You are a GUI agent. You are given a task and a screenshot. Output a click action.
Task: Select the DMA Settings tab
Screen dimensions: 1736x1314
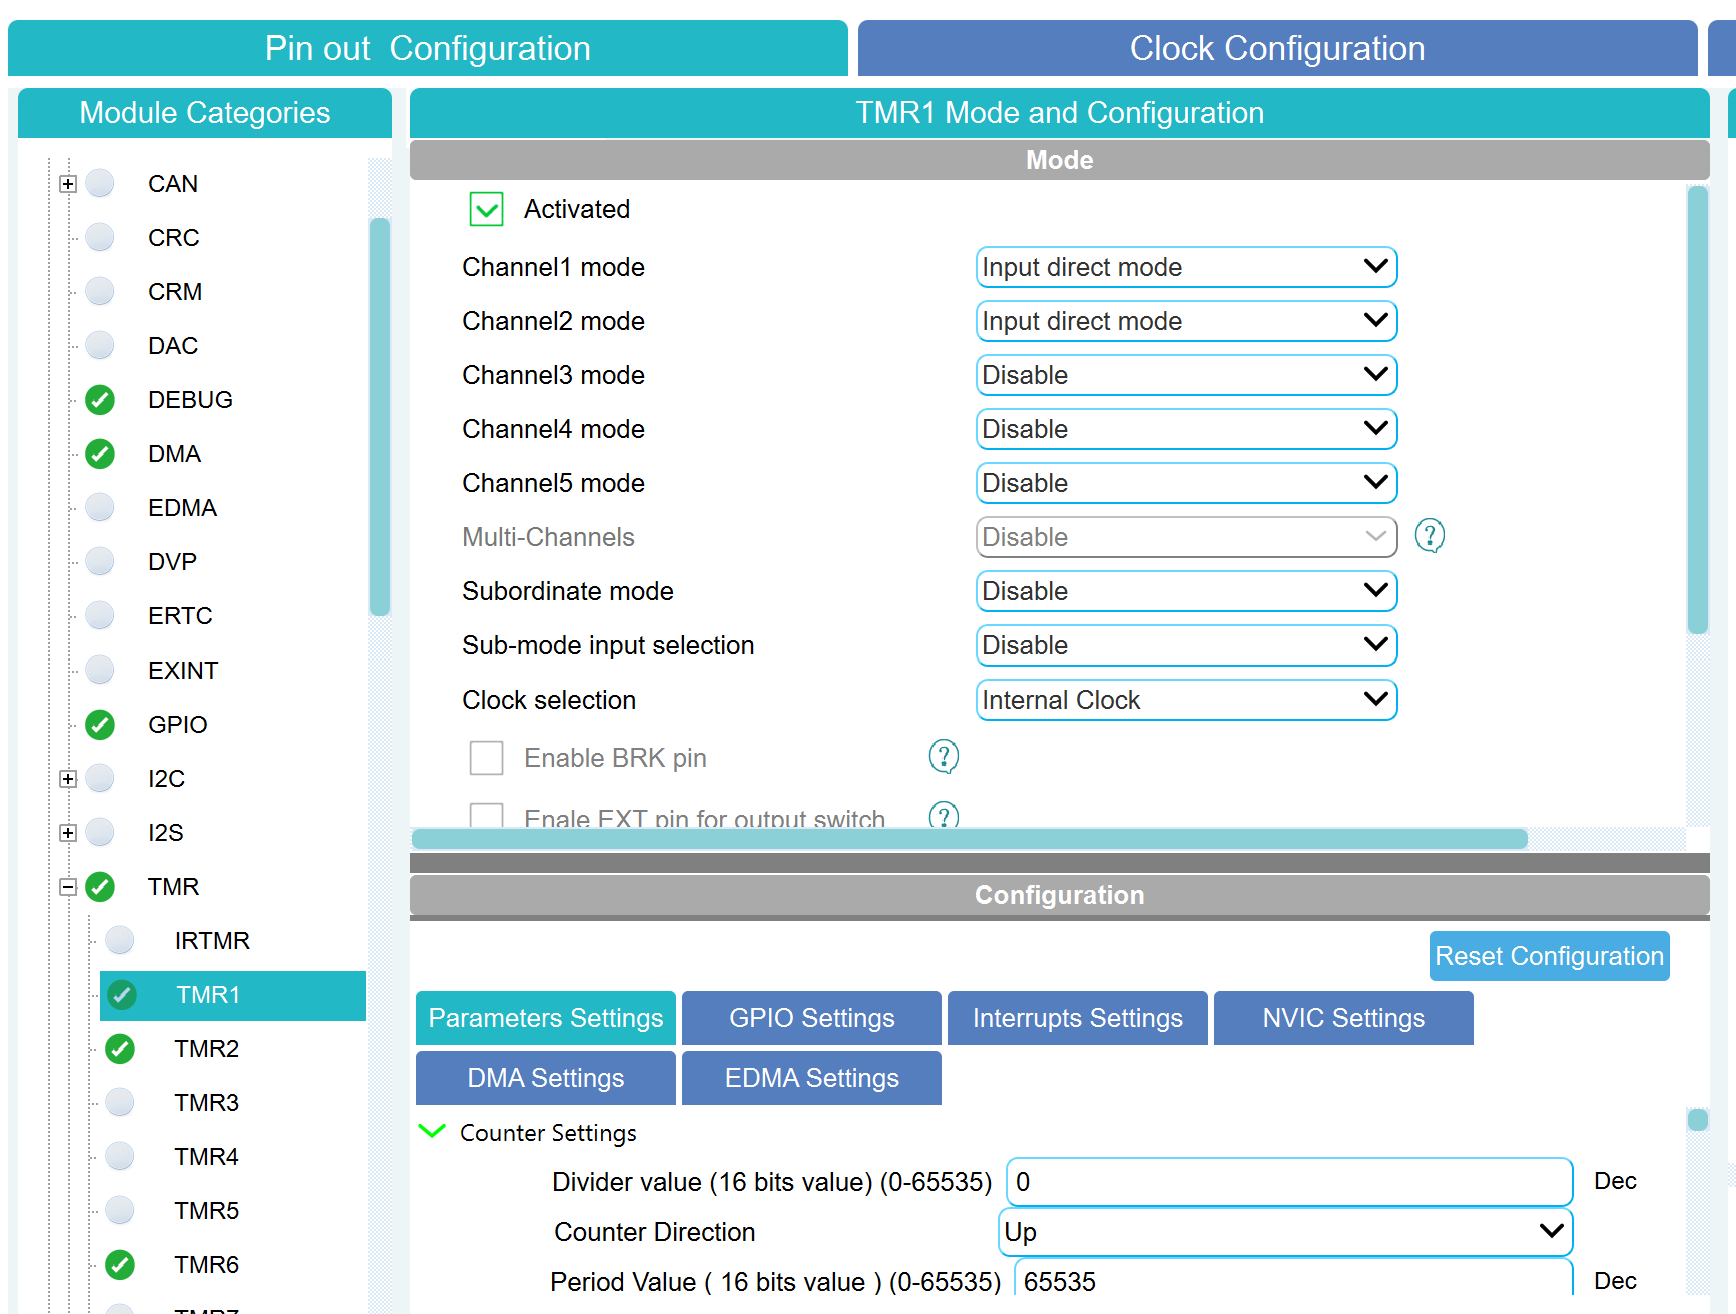click(x=546, y=1078)
